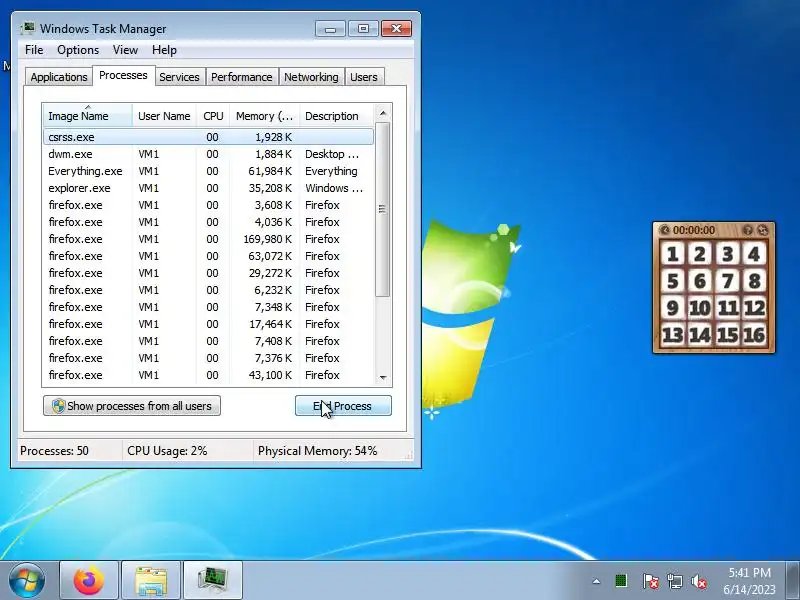Click the process list scroll up arrow
The image size is (800, 600).
(383, 113)
